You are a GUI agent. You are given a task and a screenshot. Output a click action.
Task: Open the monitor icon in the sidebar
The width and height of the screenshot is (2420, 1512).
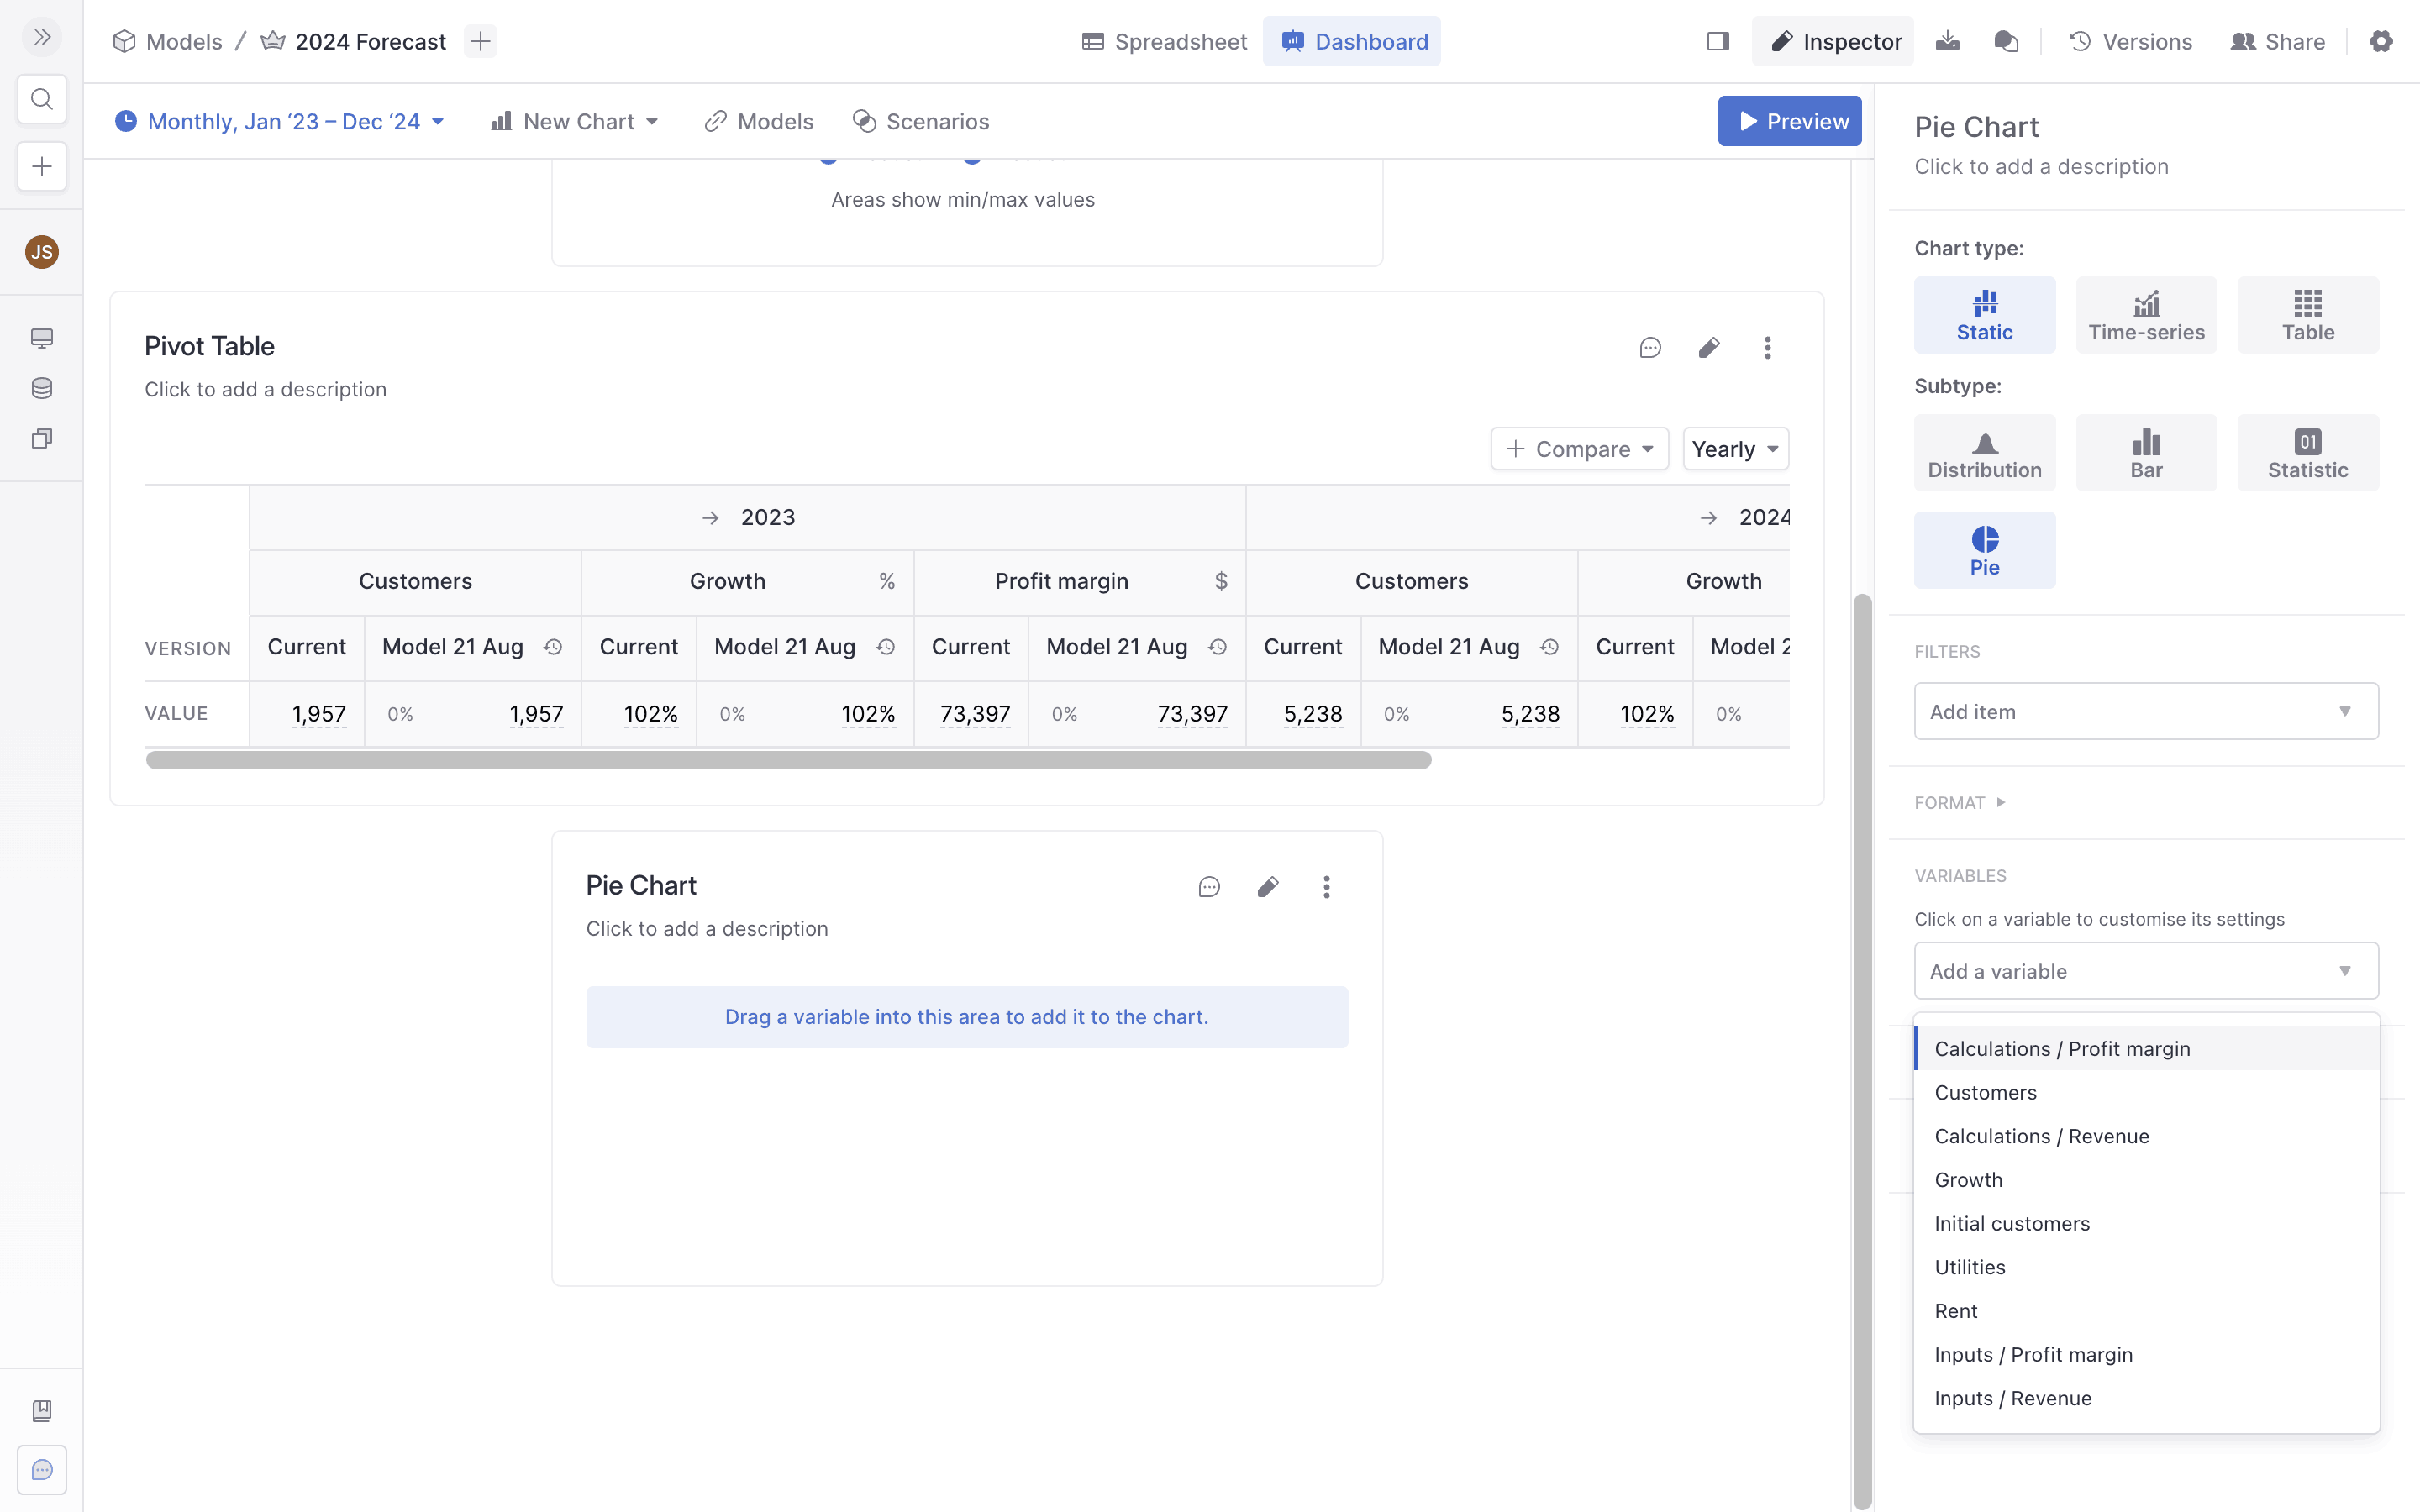pyautogui.click(x=41, y=338)
